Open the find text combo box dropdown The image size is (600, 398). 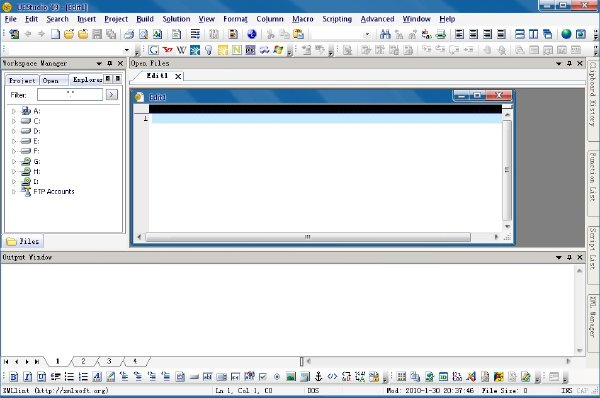(367, 34)
